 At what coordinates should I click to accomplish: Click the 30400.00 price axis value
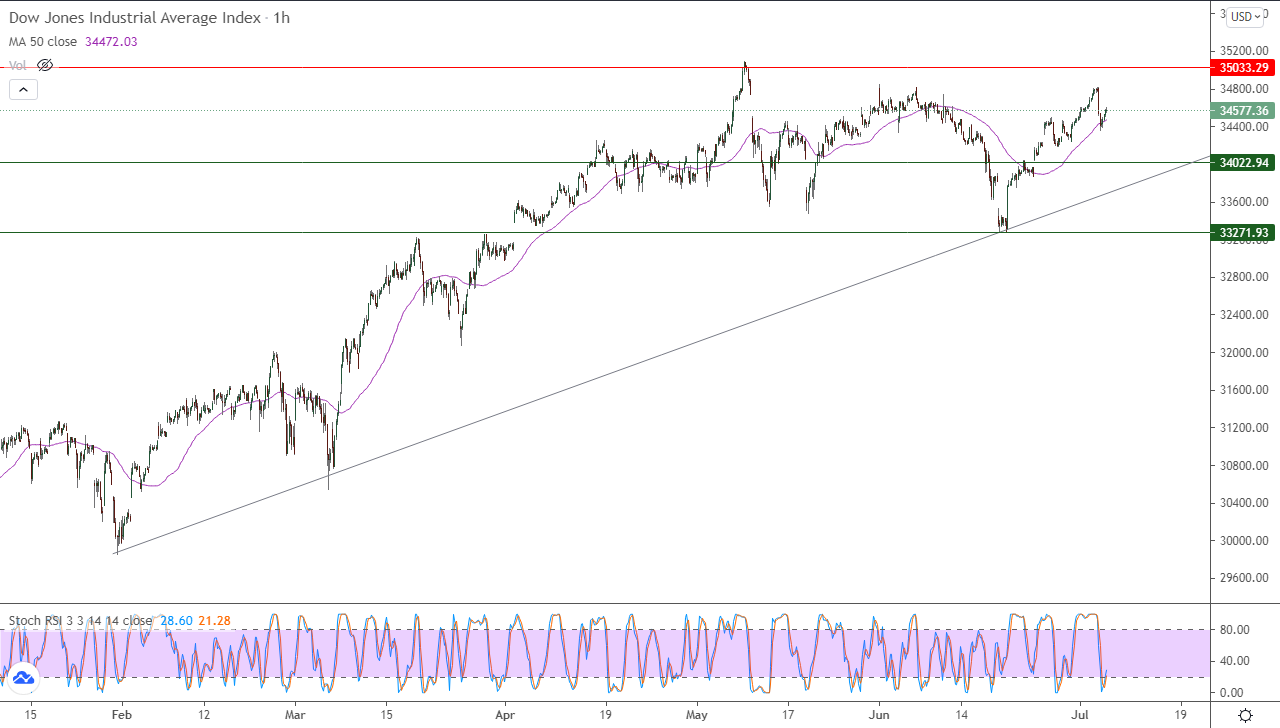[x=1244, y=503]
